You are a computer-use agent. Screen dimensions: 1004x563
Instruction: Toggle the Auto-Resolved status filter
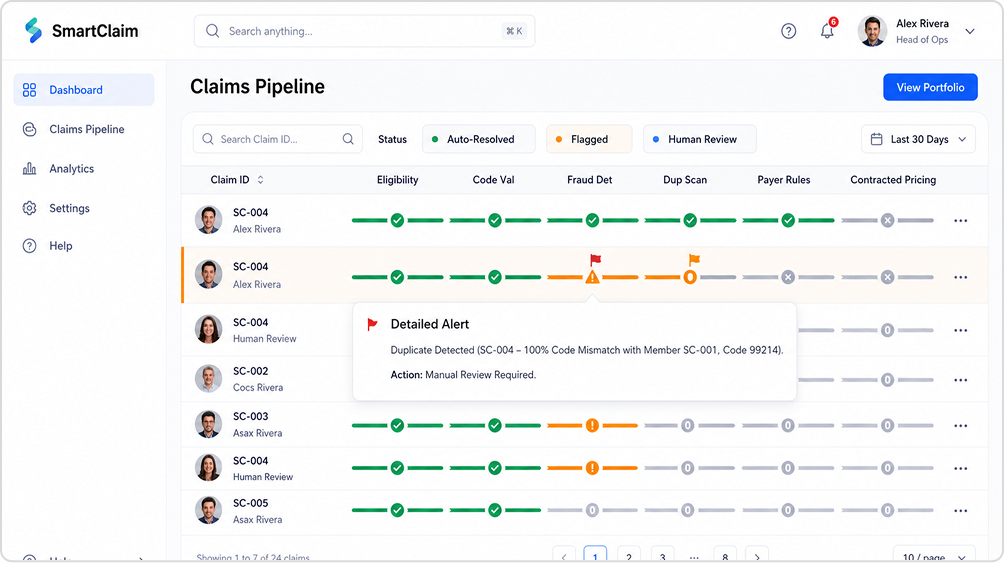tap(478, 139)
